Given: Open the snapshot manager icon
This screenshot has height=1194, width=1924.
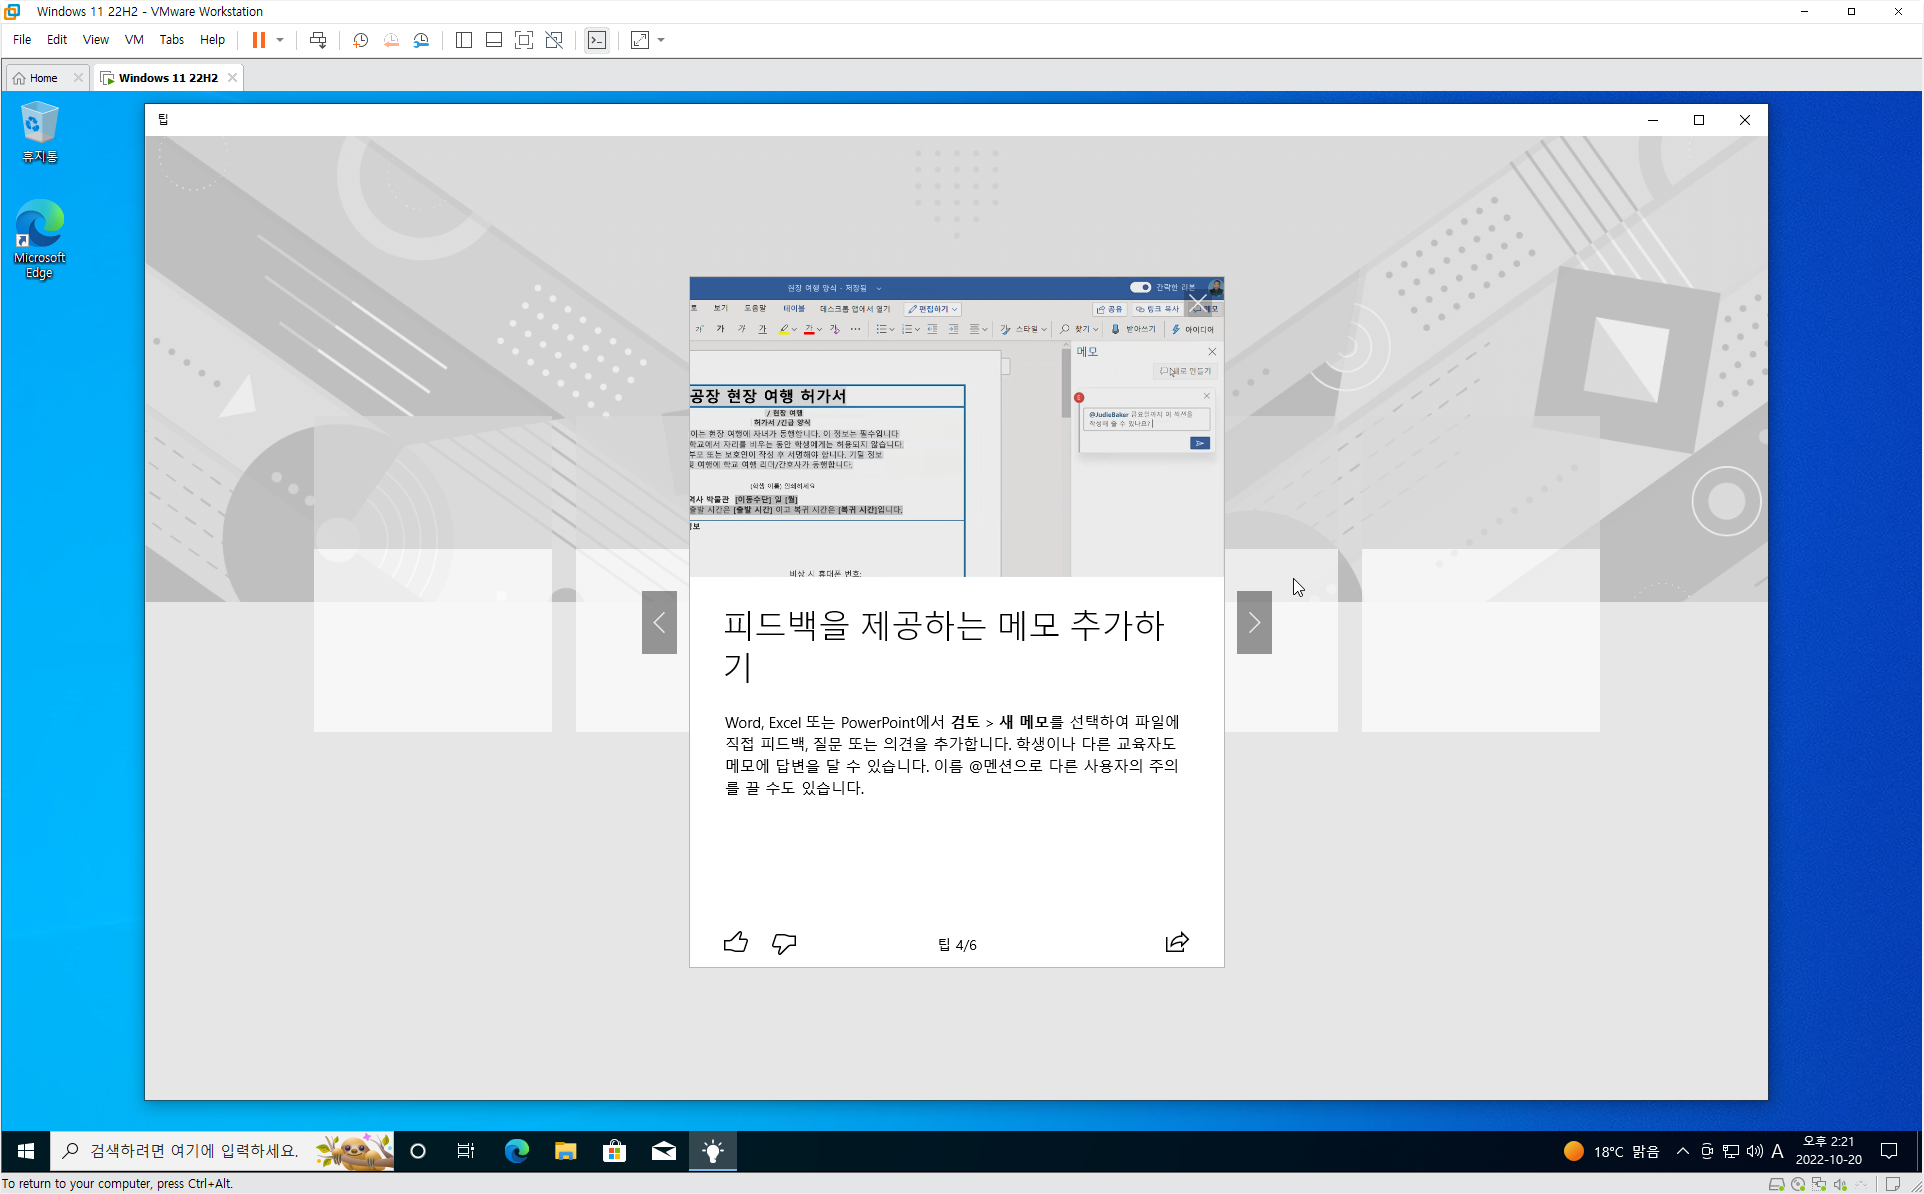Looking at the screenshot, I should click(422, 40).
